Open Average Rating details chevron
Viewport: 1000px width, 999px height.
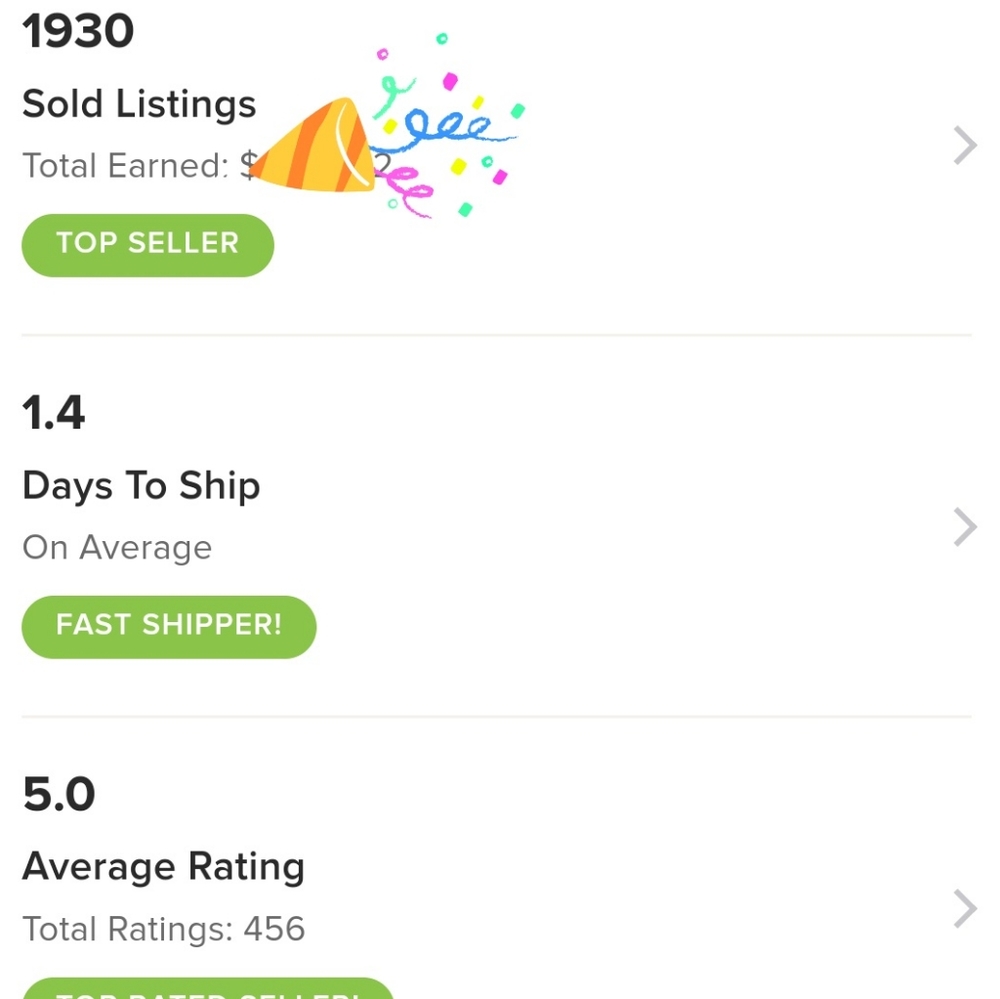coord(964,909)
